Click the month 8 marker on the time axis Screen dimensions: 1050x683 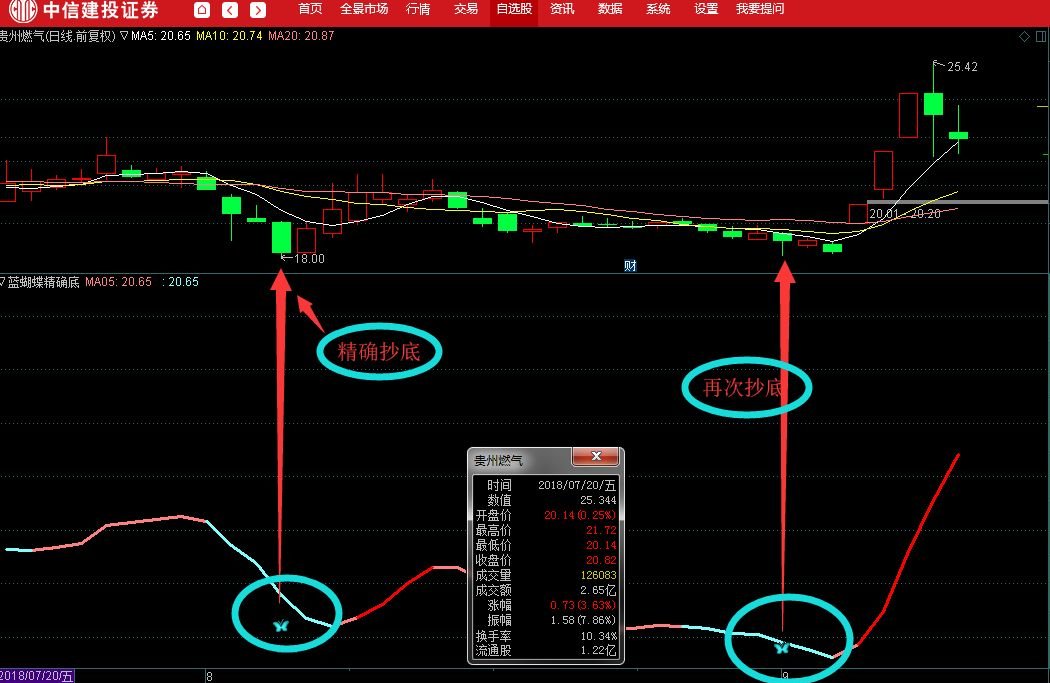210,676
